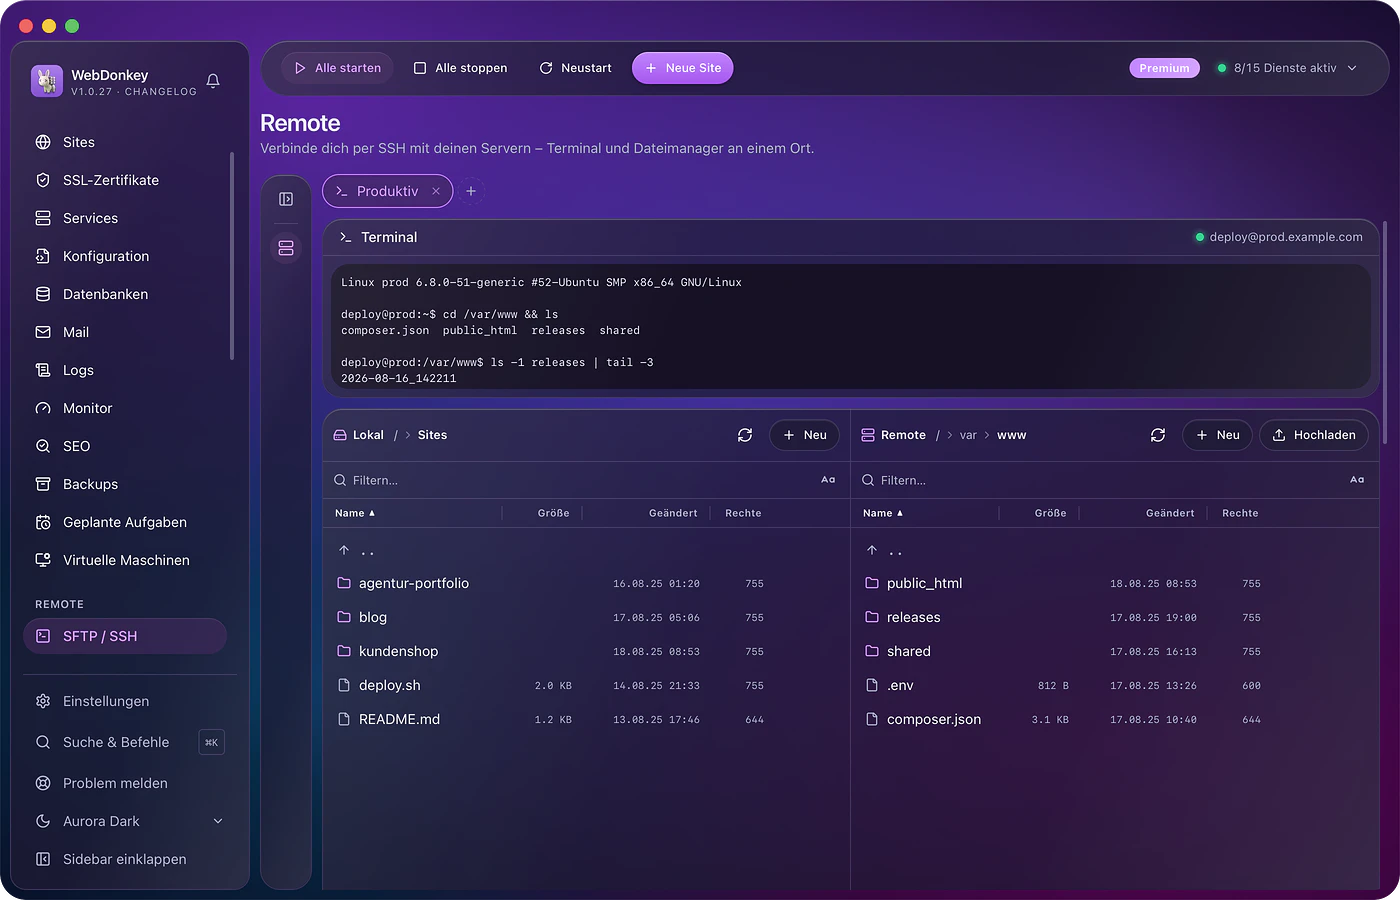1400x900 pixels.
Task: Select the agentur-portfolio folder
Action: tap(586, 583)
